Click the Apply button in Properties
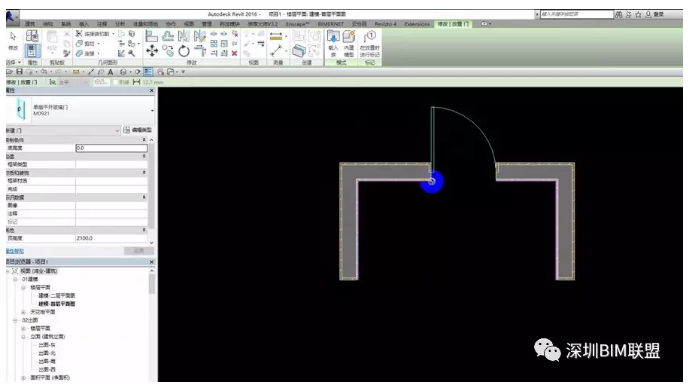Screen dimensions: 692x387 pos(139,251)
